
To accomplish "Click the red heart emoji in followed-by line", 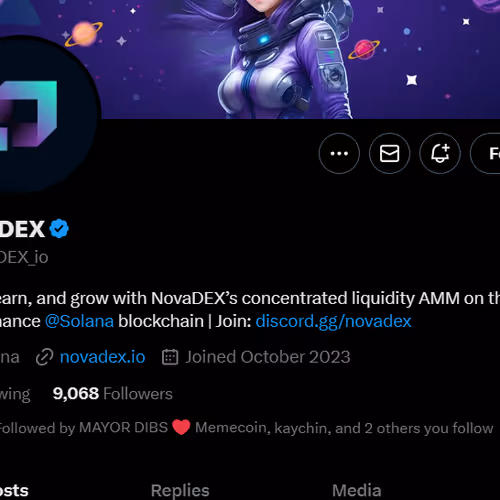I will click(x=181, y=427).
